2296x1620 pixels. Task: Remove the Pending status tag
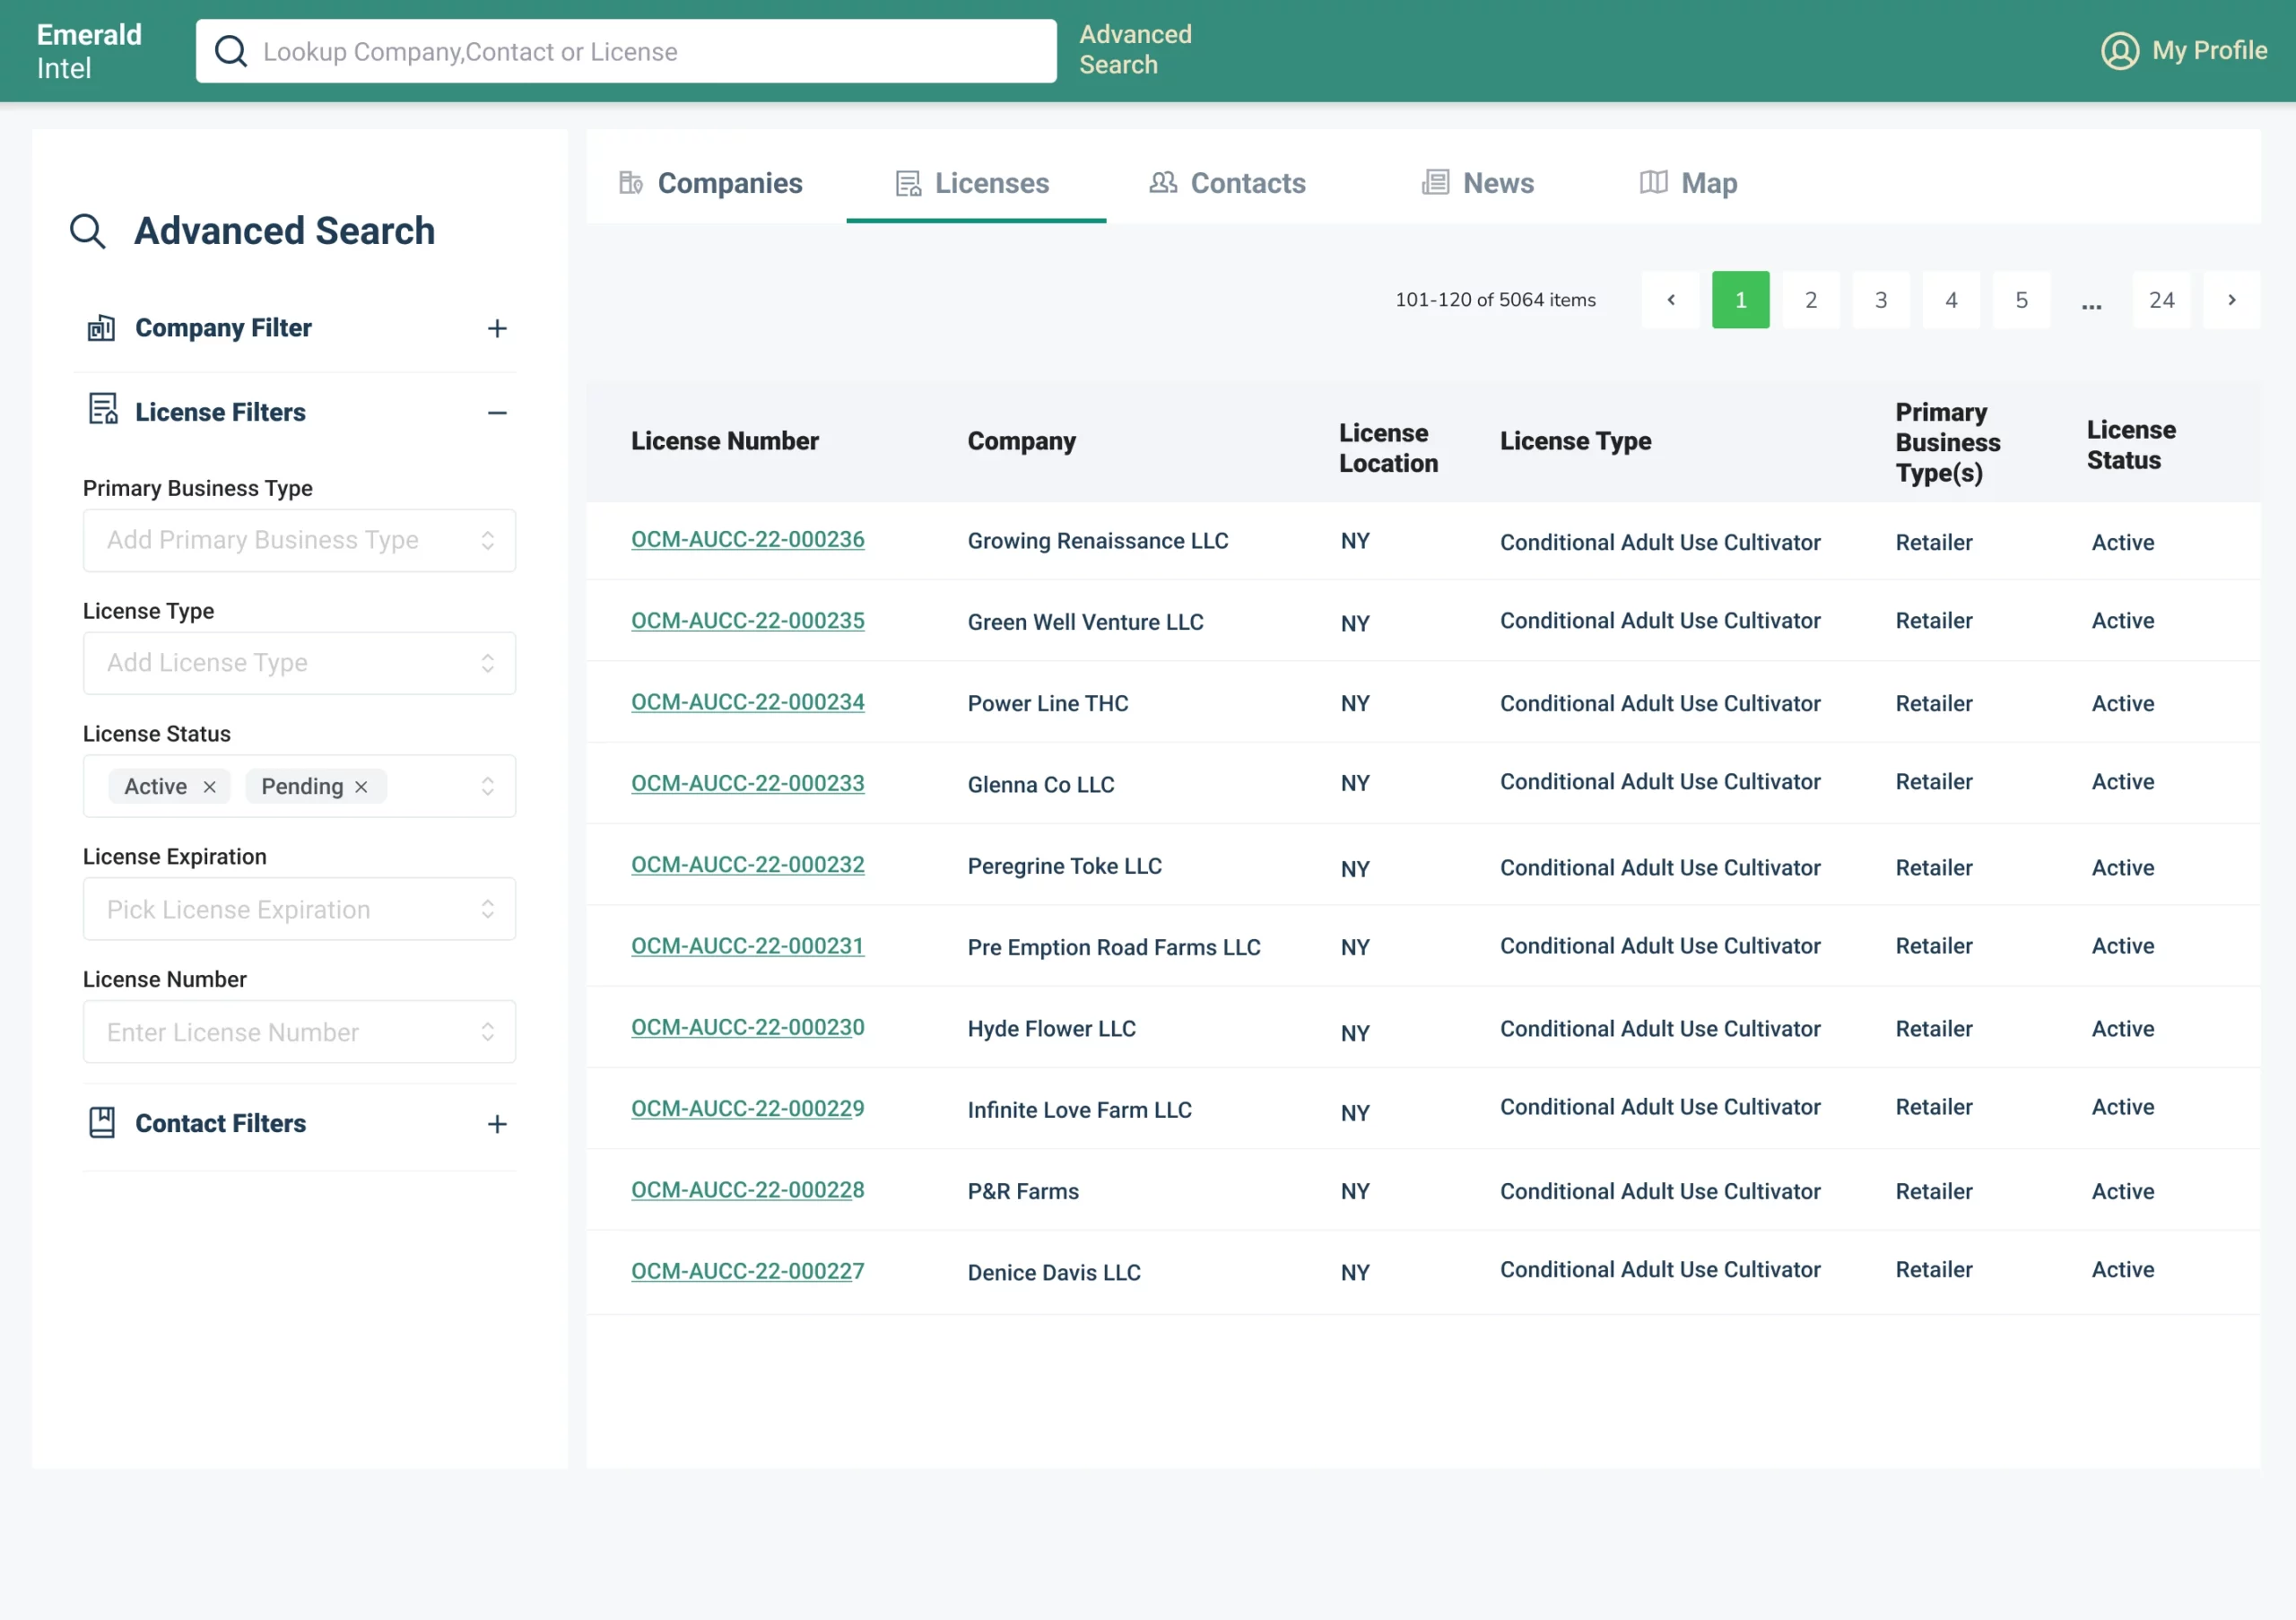361,787
